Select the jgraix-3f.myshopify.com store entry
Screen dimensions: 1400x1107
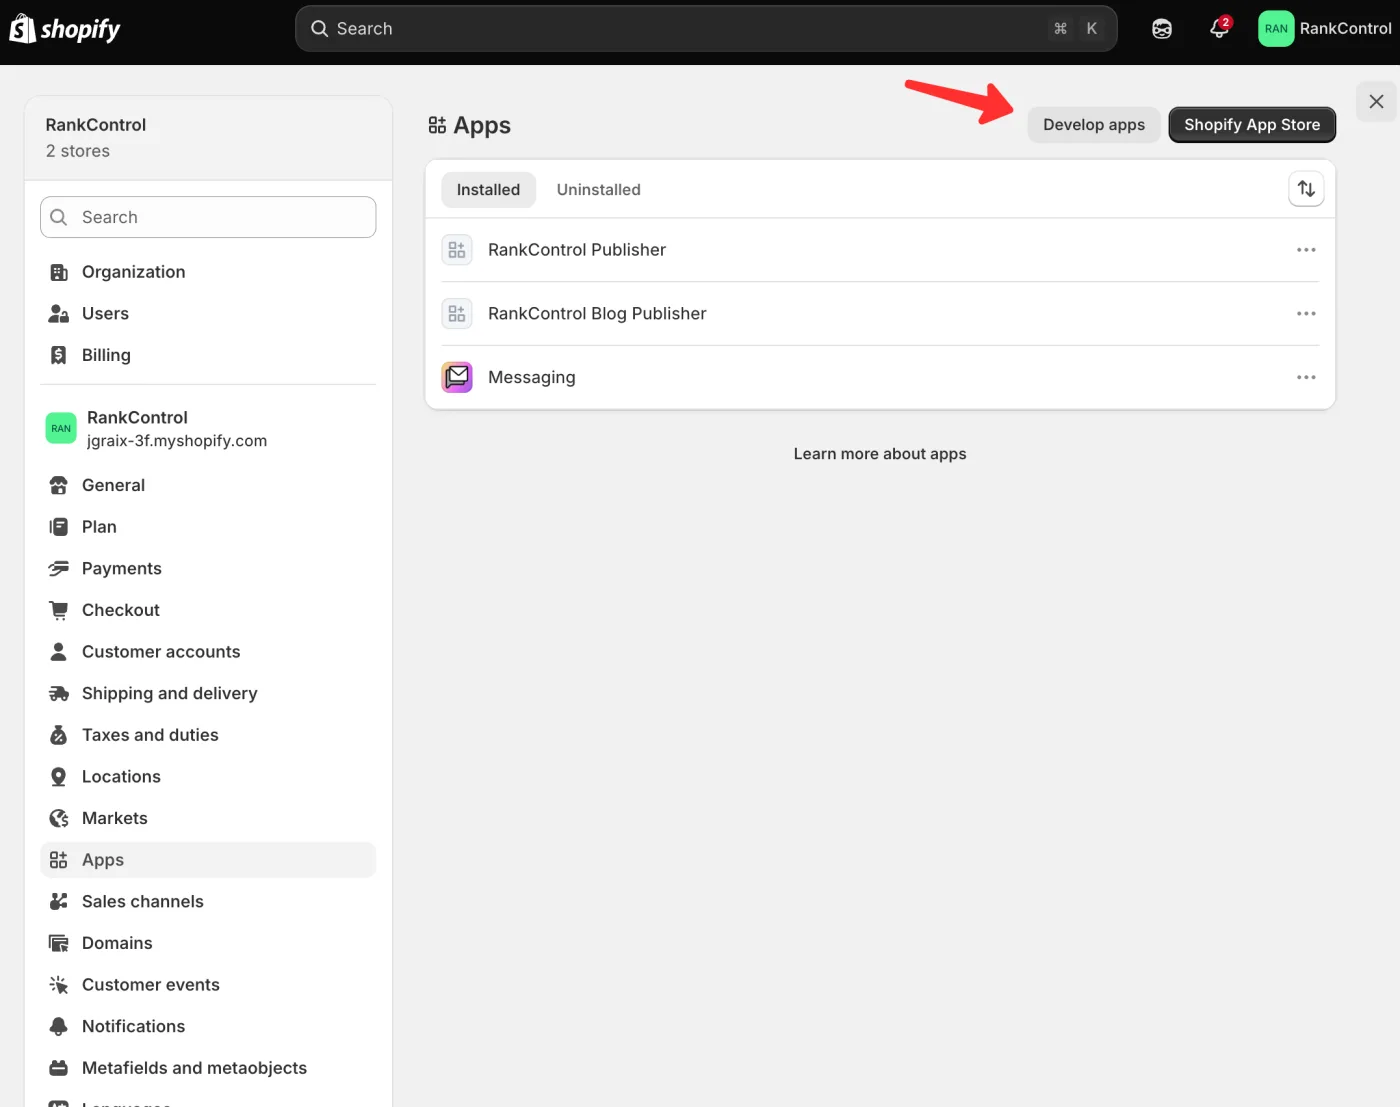coord(208,429)
